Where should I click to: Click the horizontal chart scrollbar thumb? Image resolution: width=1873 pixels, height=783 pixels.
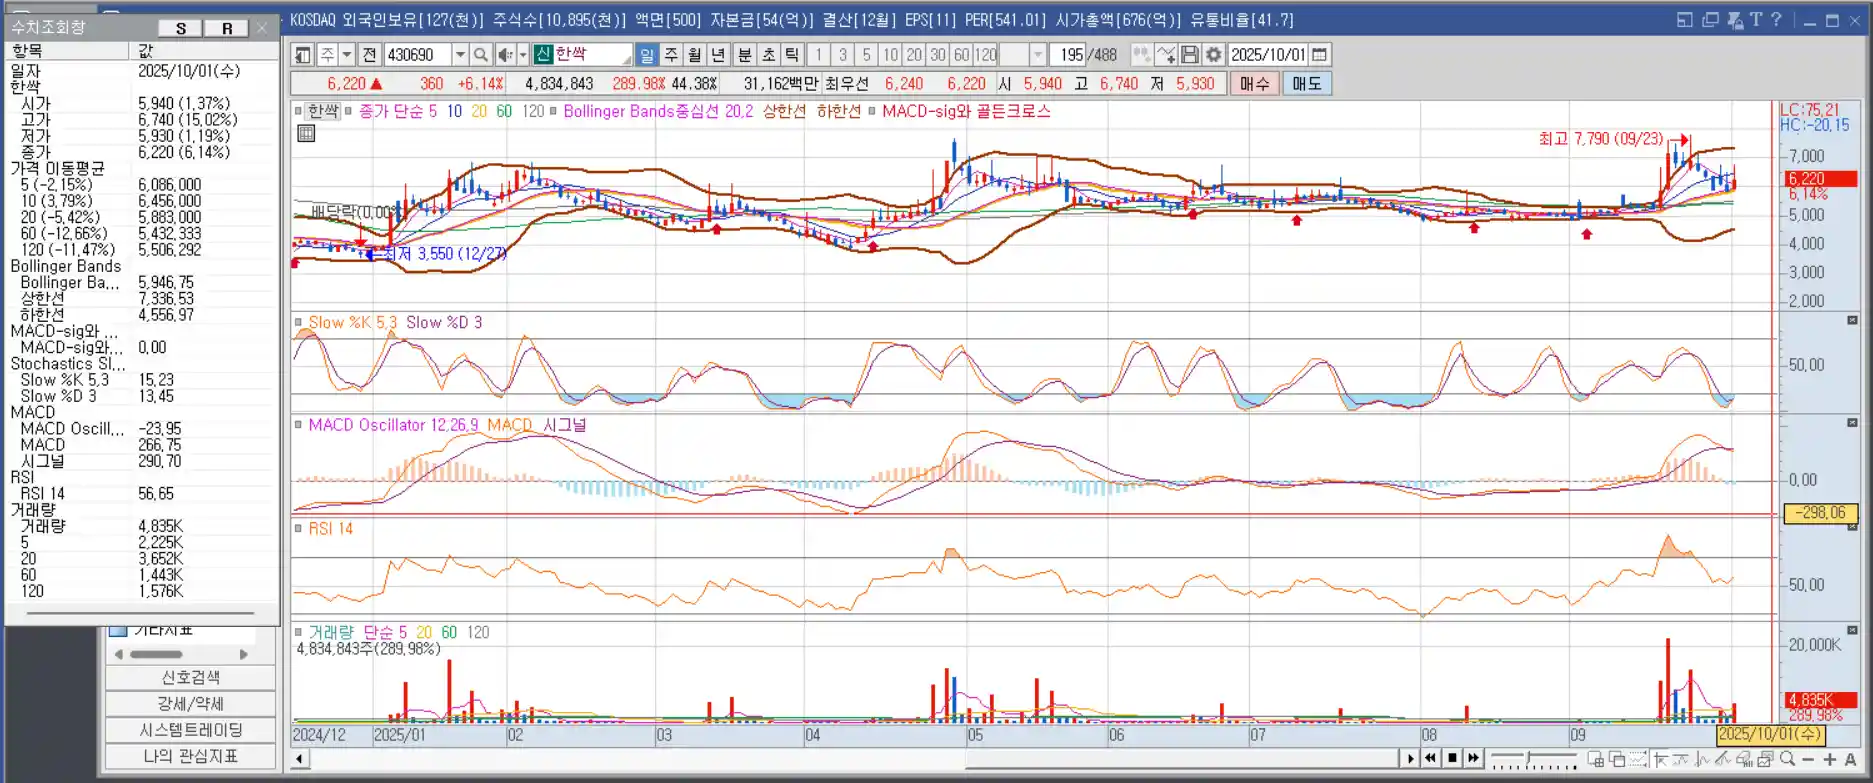tap(1180, 759)
